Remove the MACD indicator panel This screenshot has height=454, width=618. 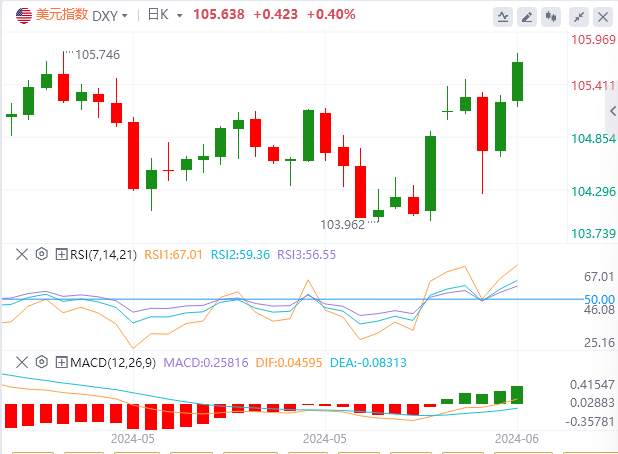22,362
